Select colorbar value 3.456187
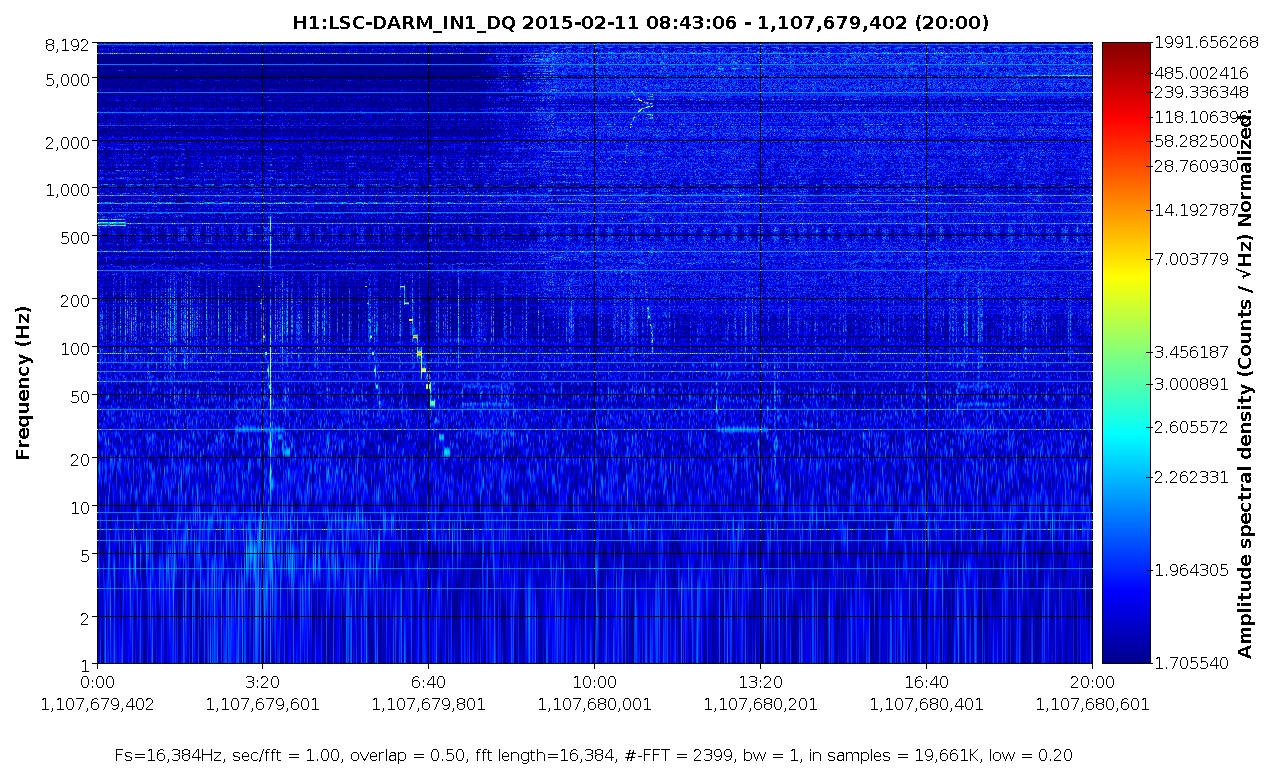 (1191, 353)
